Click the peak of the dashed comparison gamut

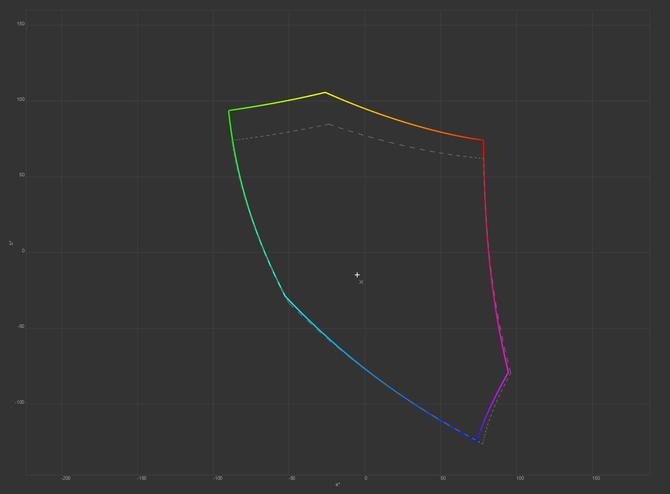point(328,124)
